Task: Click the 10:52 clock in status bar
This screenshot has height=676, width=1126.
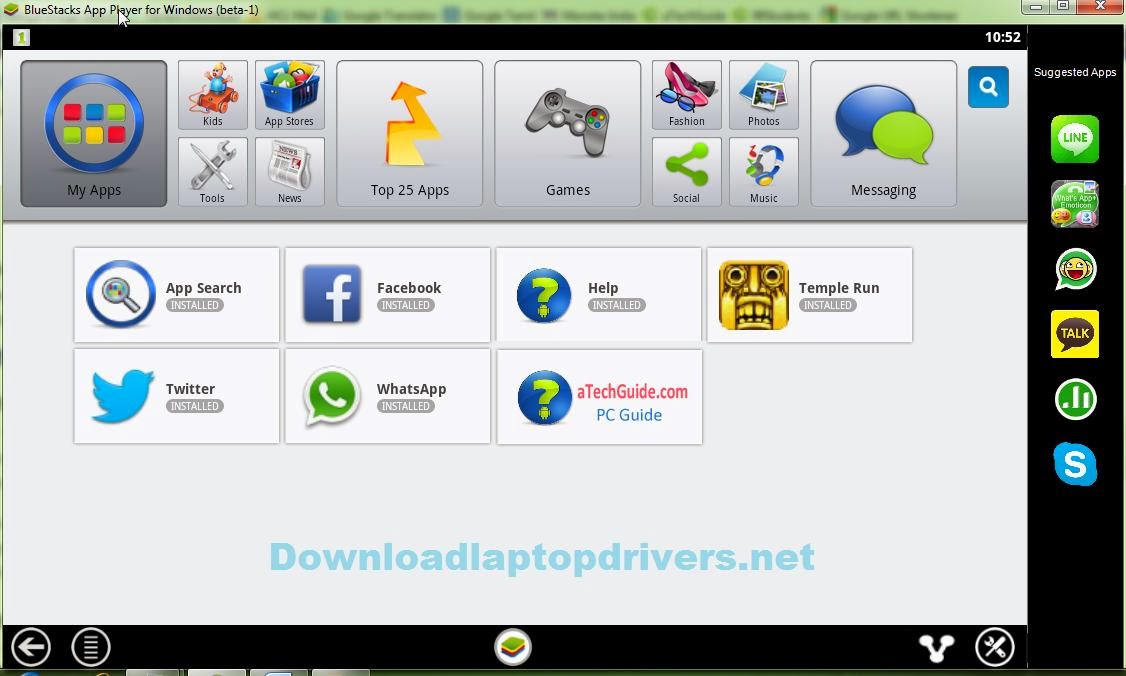Action: tap(1002, 37)
